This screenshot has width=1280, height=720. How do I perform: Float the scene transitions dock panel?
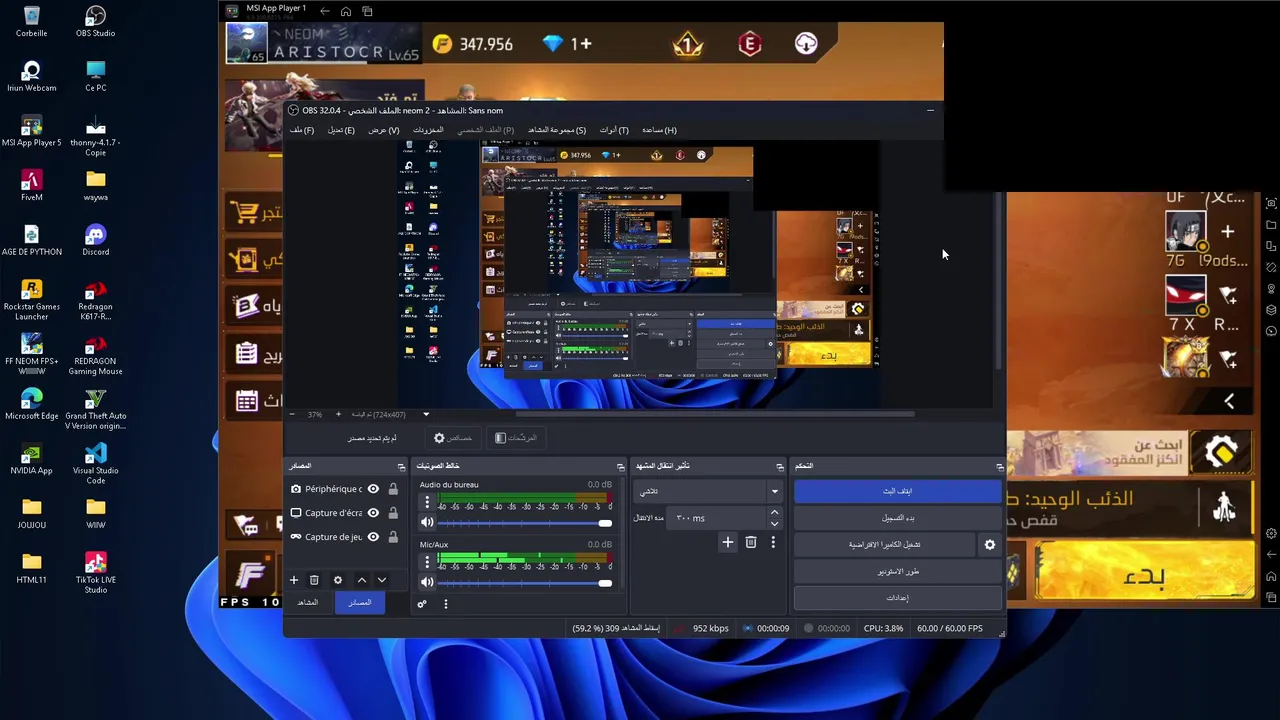780,467
